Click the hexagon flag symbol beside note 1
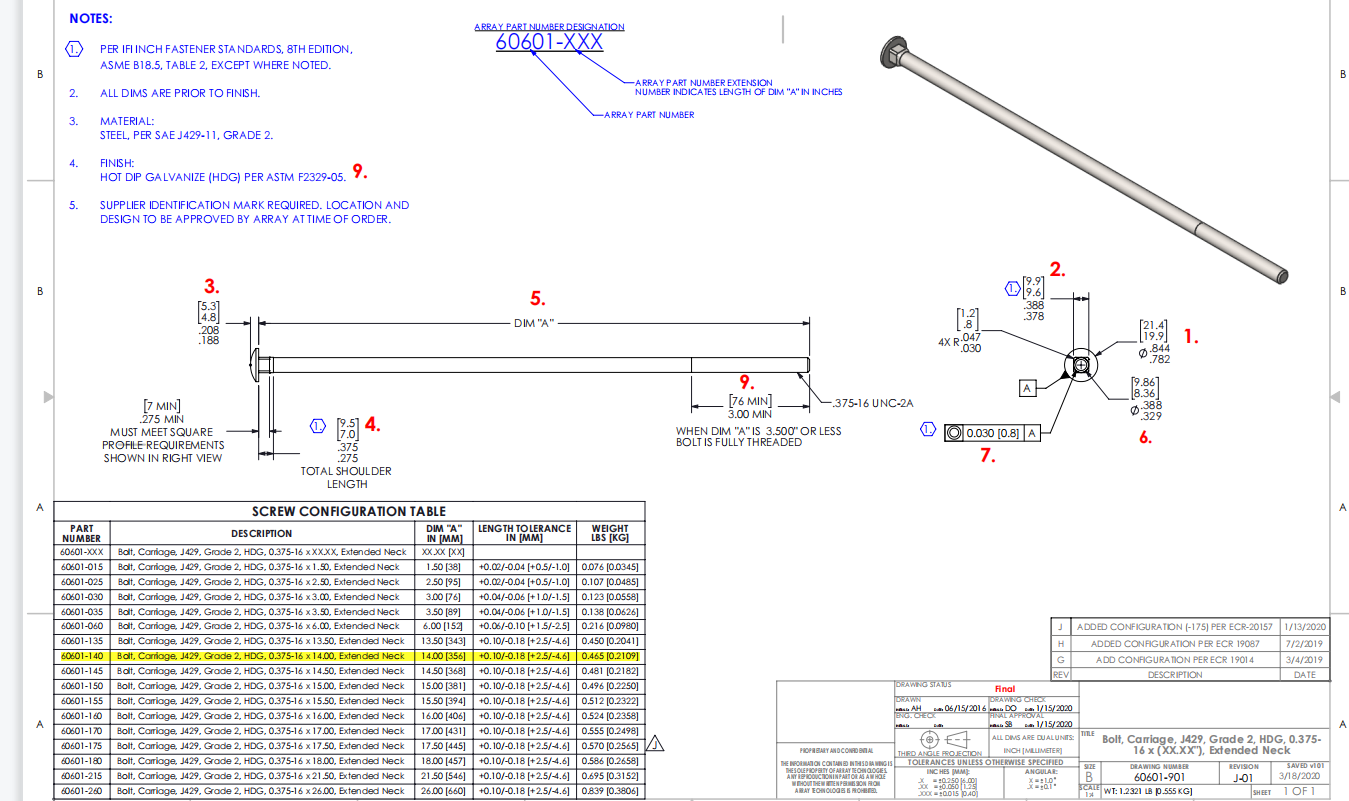The width and height of the screenshot is (1349, 801). [73, 49]
